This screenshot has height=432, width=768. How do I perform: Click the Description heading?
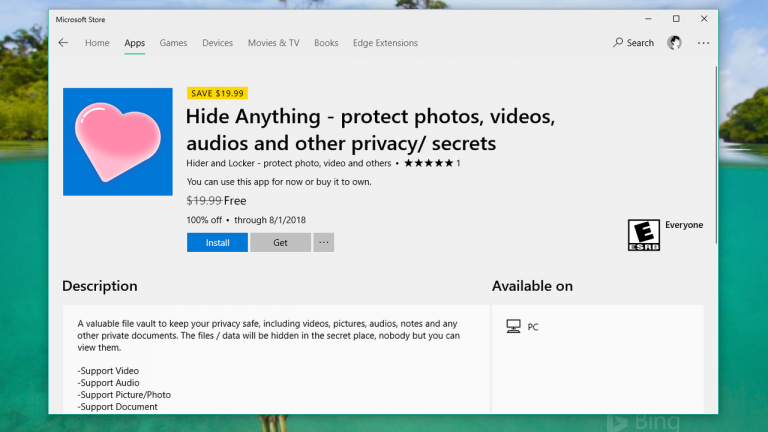click(100, 286)
